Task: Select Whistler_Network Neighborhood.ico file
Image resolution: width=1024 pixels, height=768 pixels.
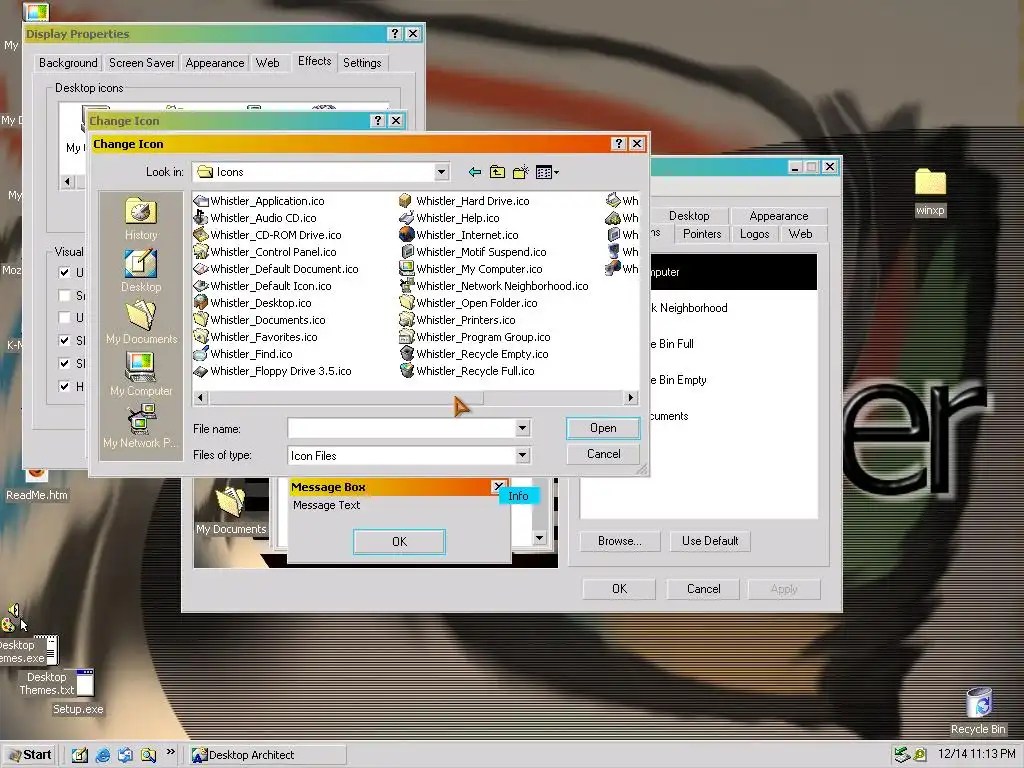Action: click(x=494, y=286)
